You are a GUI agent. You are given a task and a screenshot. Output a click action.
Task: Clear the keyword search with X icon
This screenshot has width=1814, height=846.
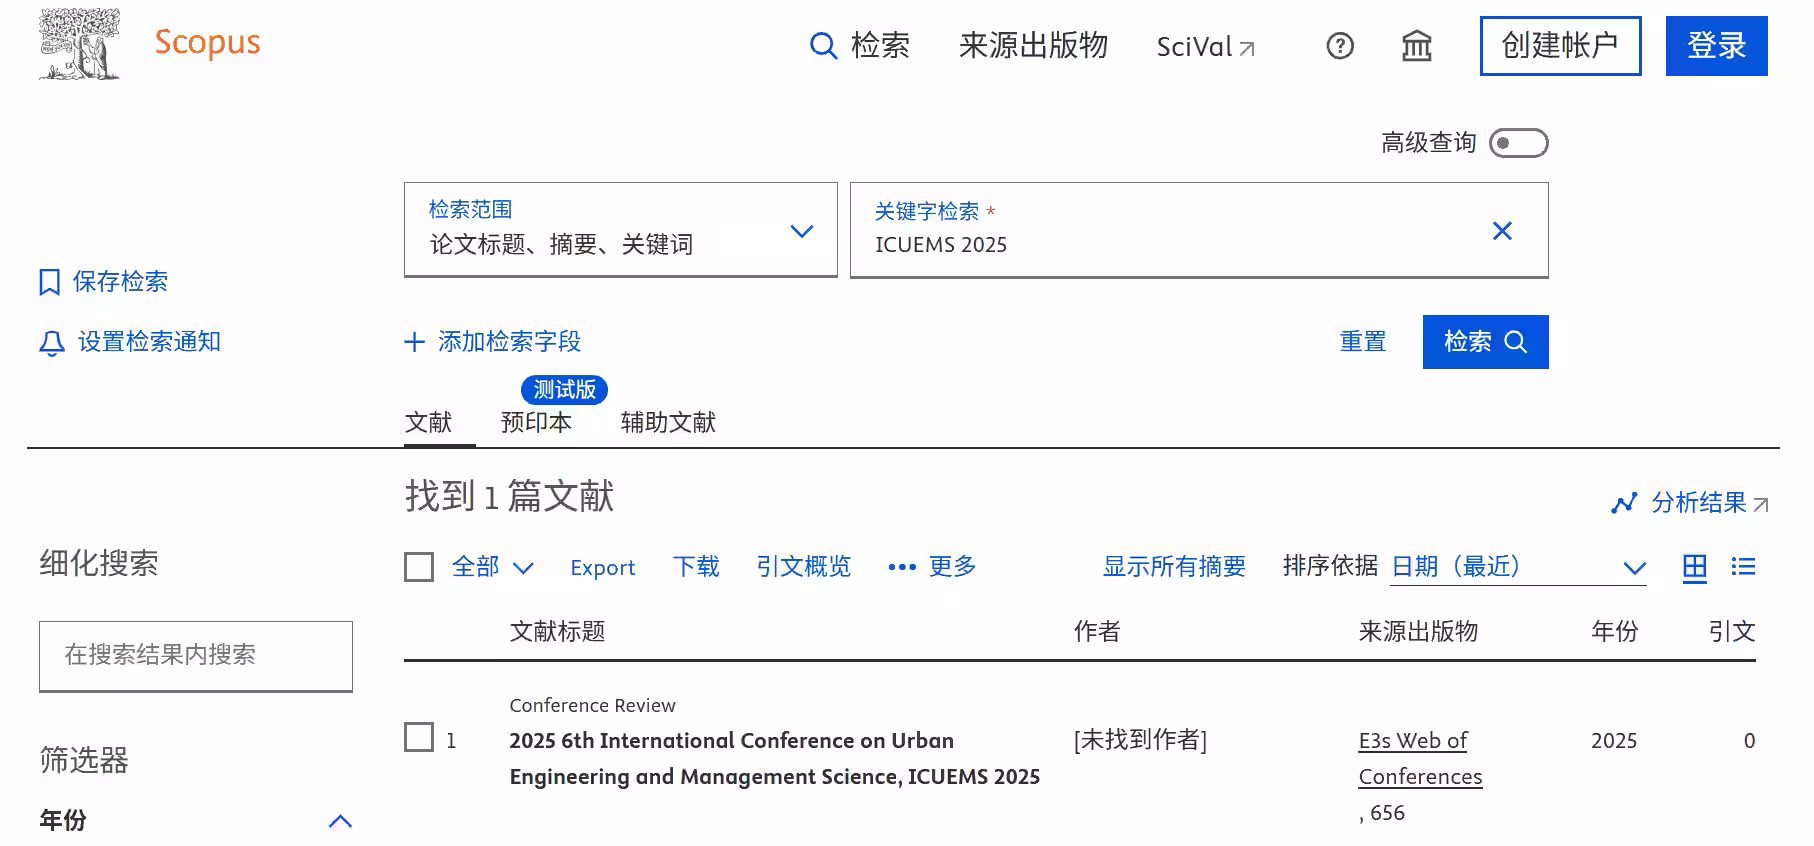[x=1501, y=231]
